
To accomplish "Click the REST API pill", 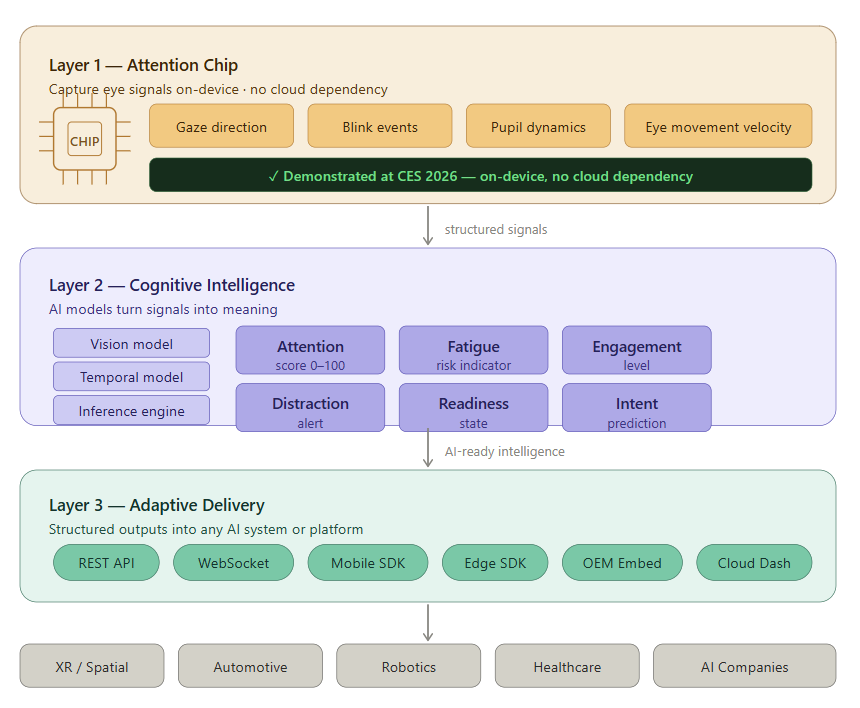I will point(106,563).
